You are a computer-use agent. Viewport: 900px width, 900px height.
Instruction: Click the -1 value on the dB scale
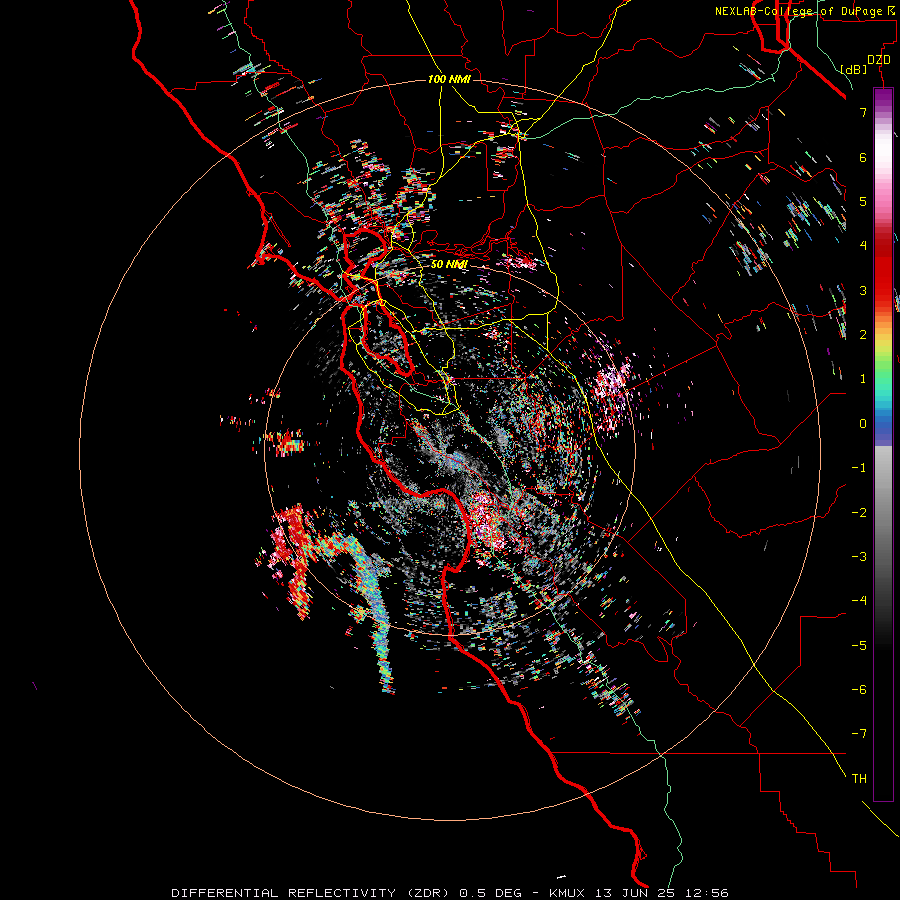859,468
